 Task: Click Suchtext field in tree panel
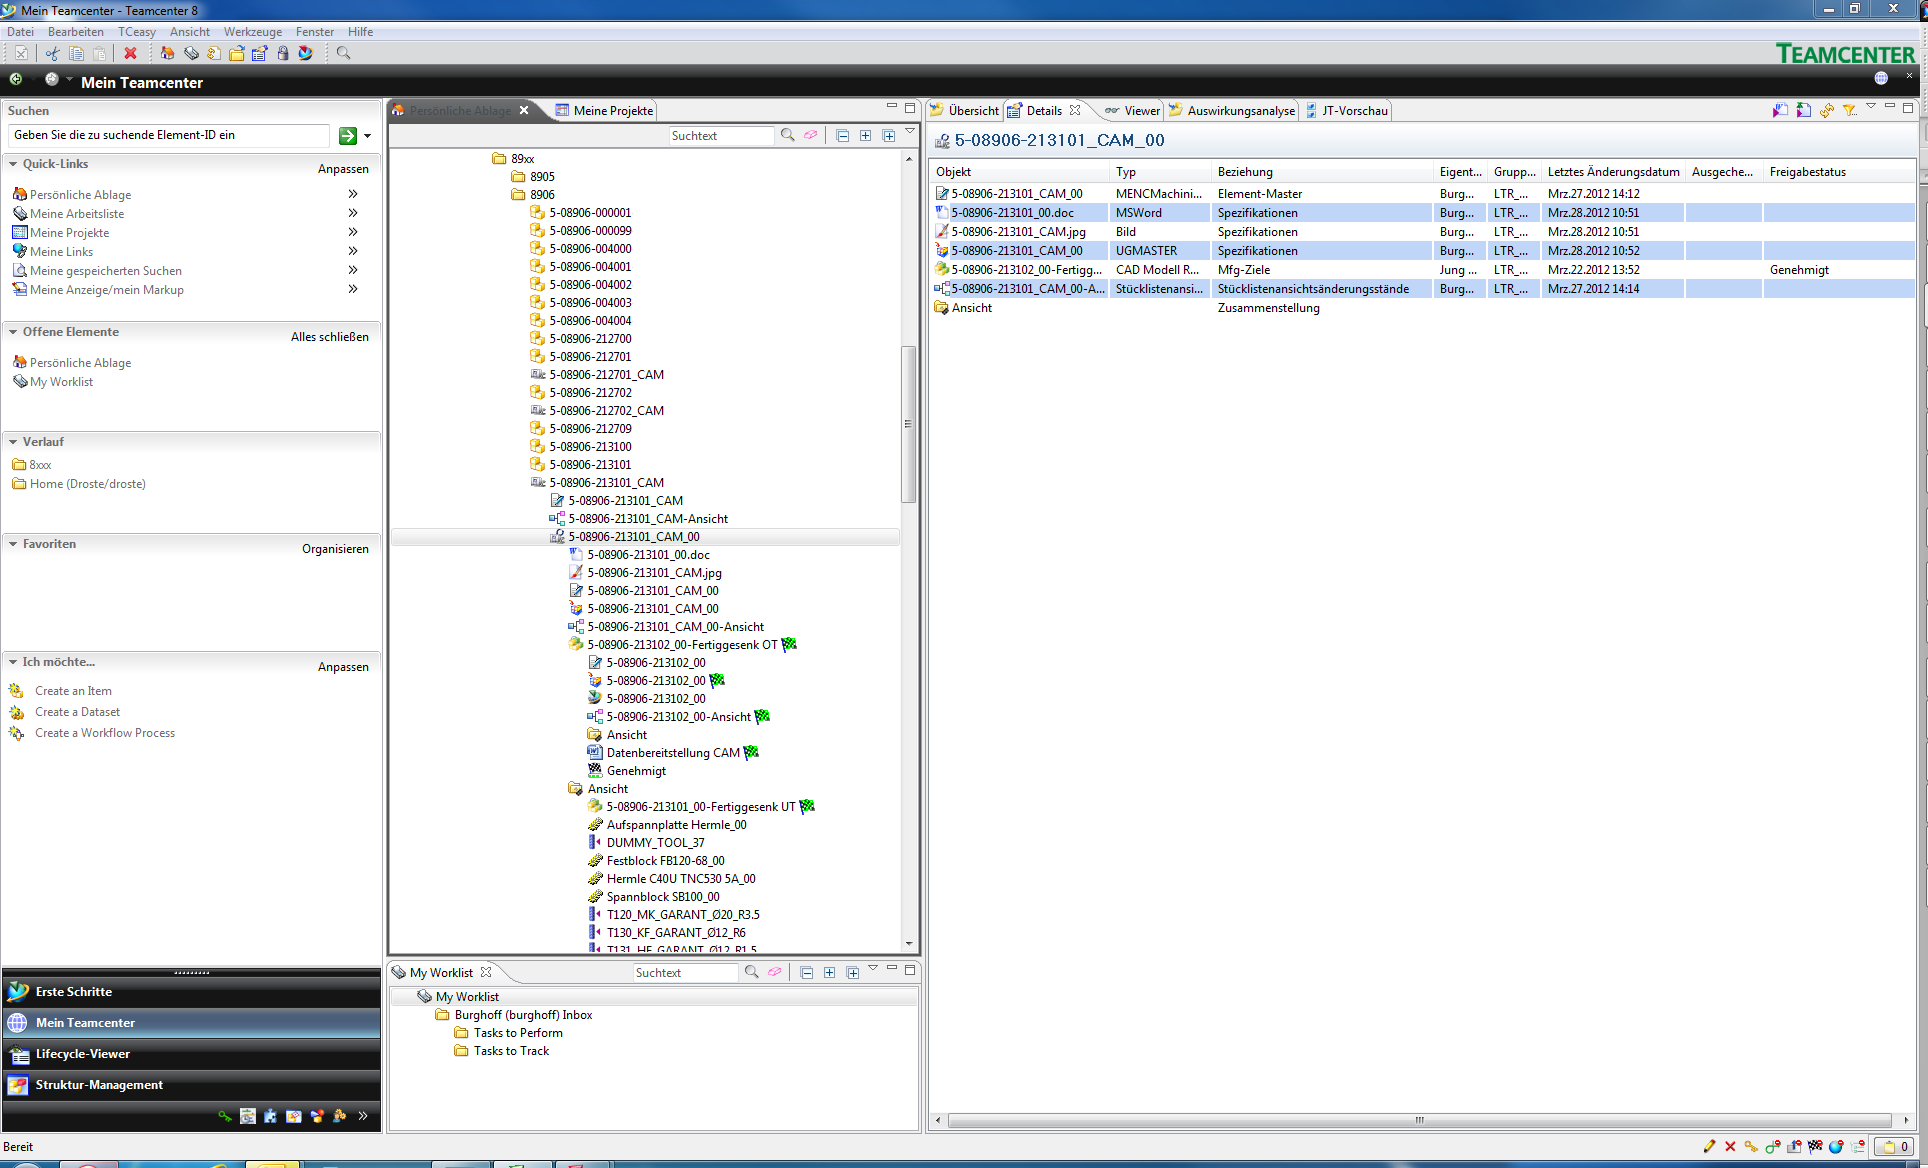[721, 136]
